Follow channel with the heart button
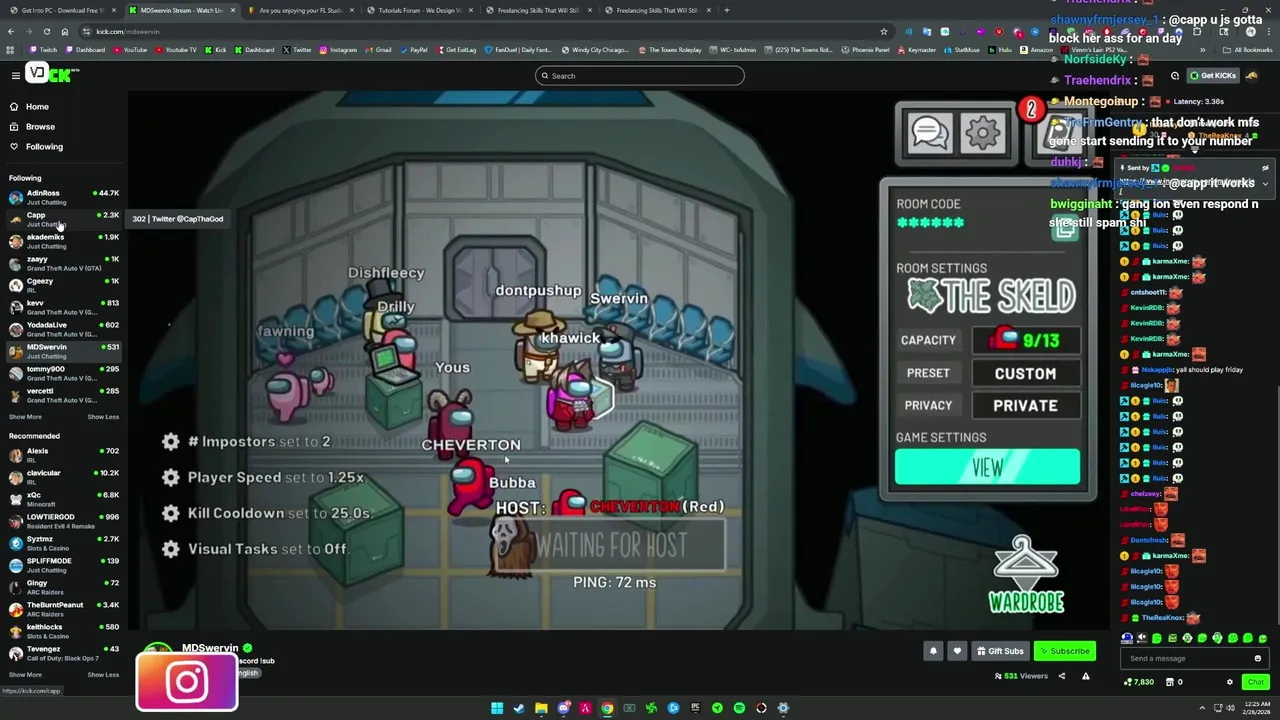 click(957, 651)
